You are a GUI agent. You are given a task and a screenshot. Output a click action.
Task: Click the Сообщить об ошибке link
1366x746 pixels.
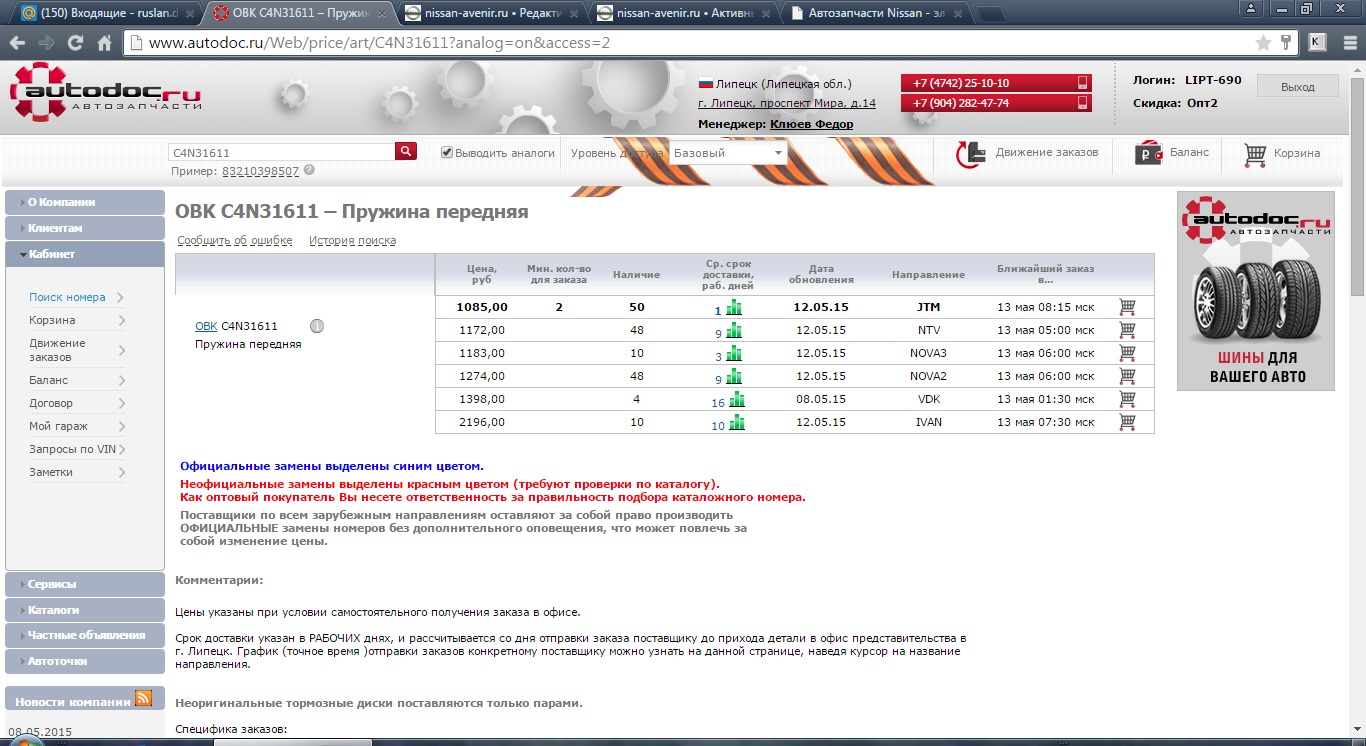[x=235, y=240]
